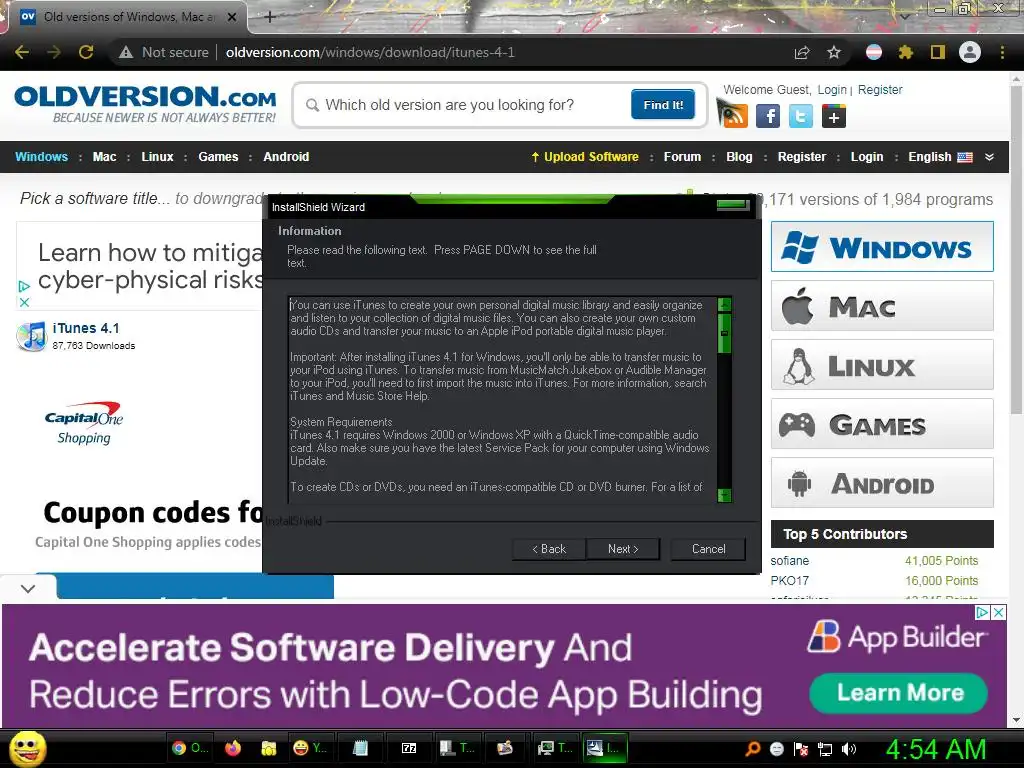The height and width of the screenshot is (768, 1024).
Task: Click the Not secure warning icon
Action: coord(126,52)
